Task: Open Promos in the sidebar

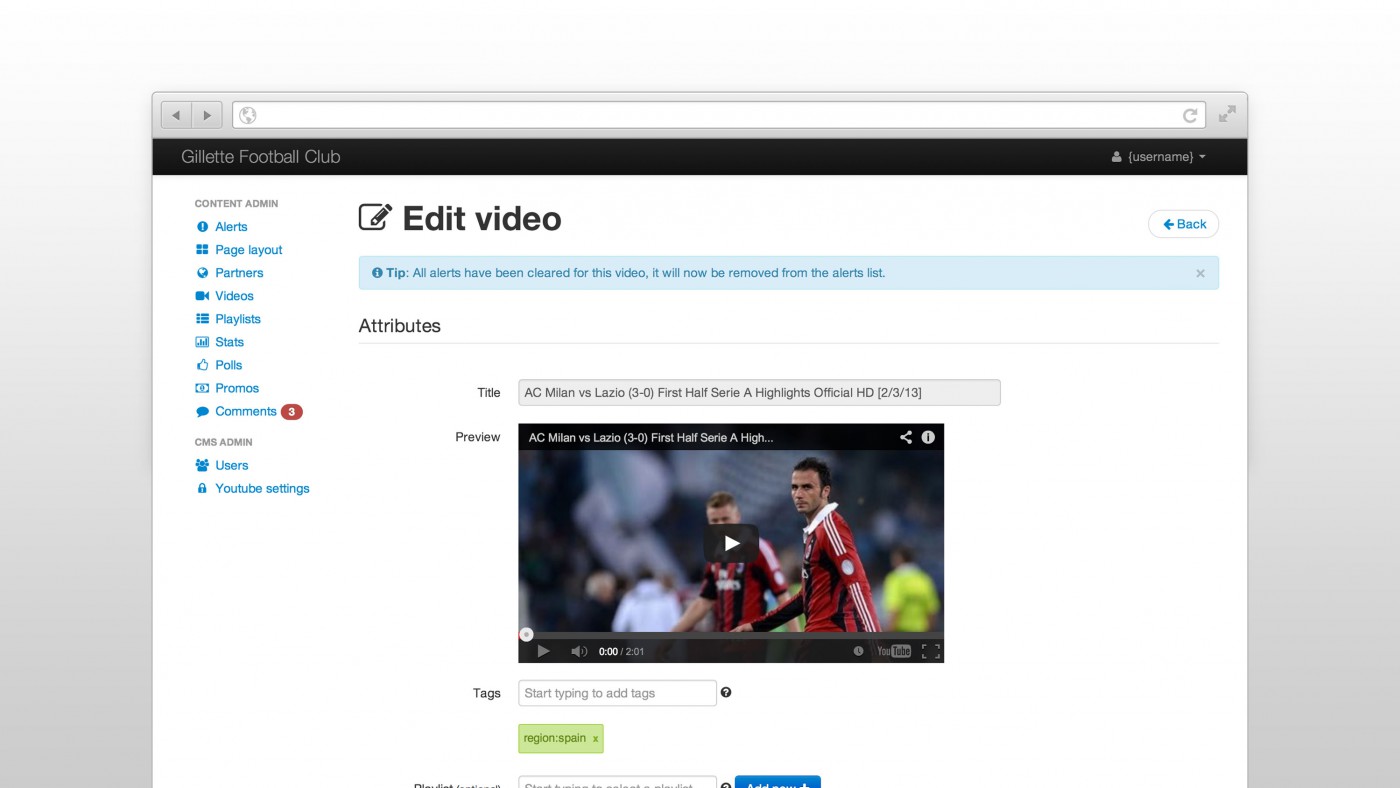Action: coord(237,388)
